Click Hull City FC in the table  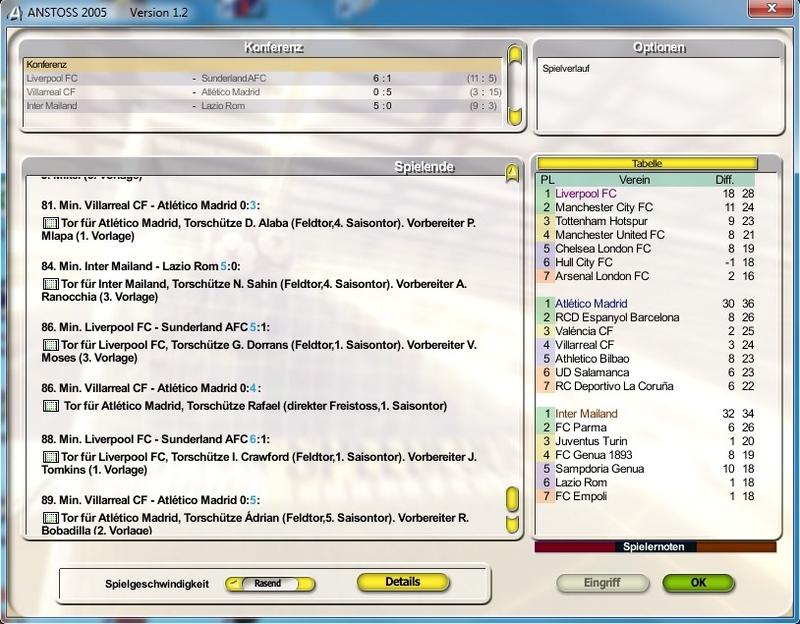(x=584, y=263)
